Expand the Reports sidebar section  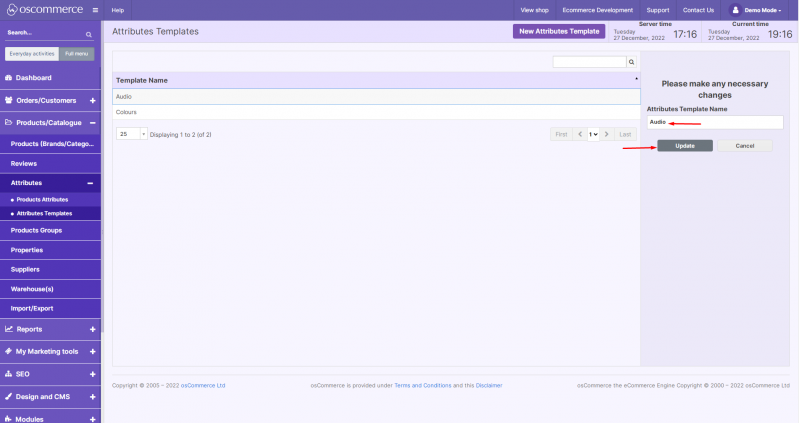[92, 329]
